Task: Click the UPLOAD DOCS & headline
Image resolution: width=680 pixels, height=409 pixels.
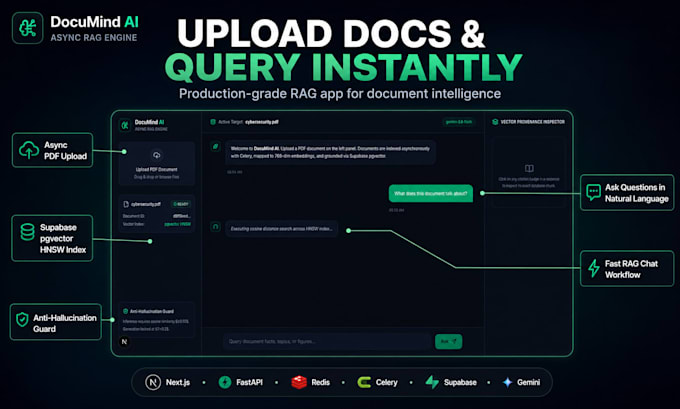Action: [x=331, y=33]
